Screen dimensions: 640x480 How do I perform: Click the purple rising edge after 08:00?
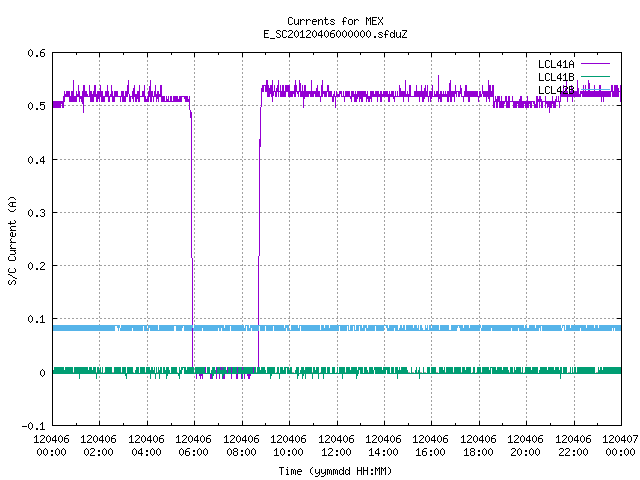coord(259,229)
